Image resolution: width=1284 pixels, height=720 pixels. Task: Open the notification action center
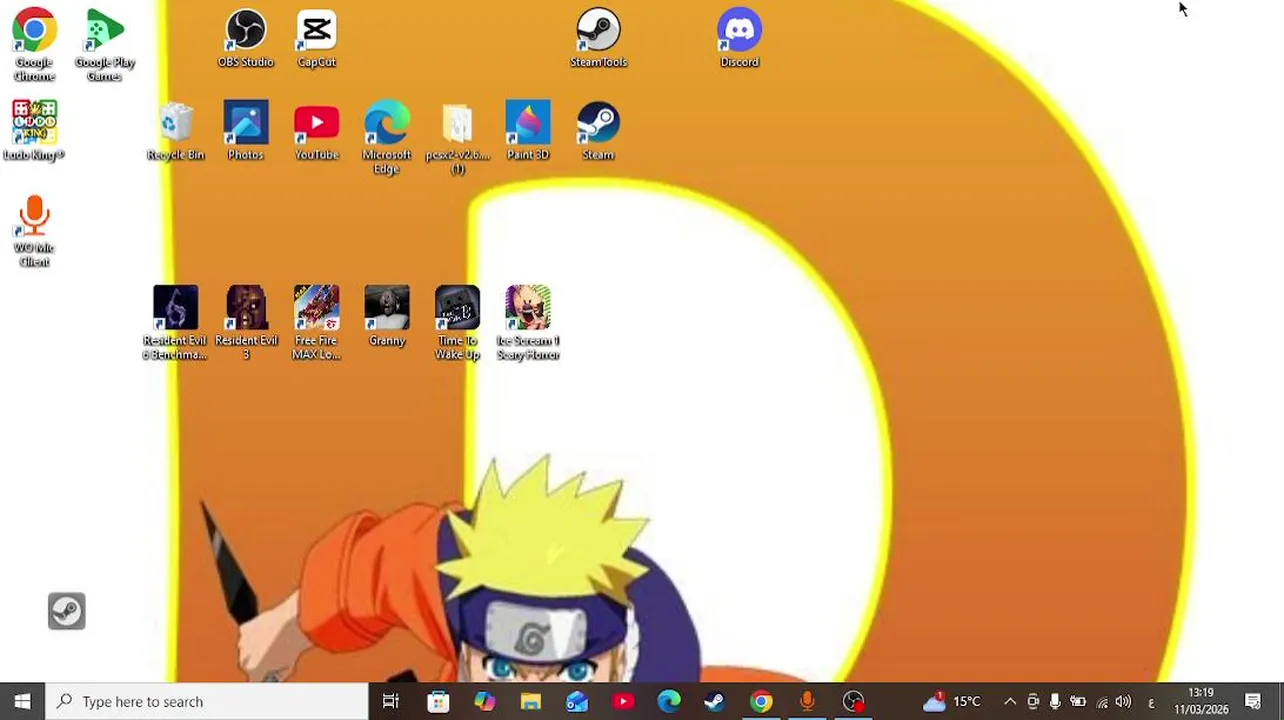click(1254, 702)
